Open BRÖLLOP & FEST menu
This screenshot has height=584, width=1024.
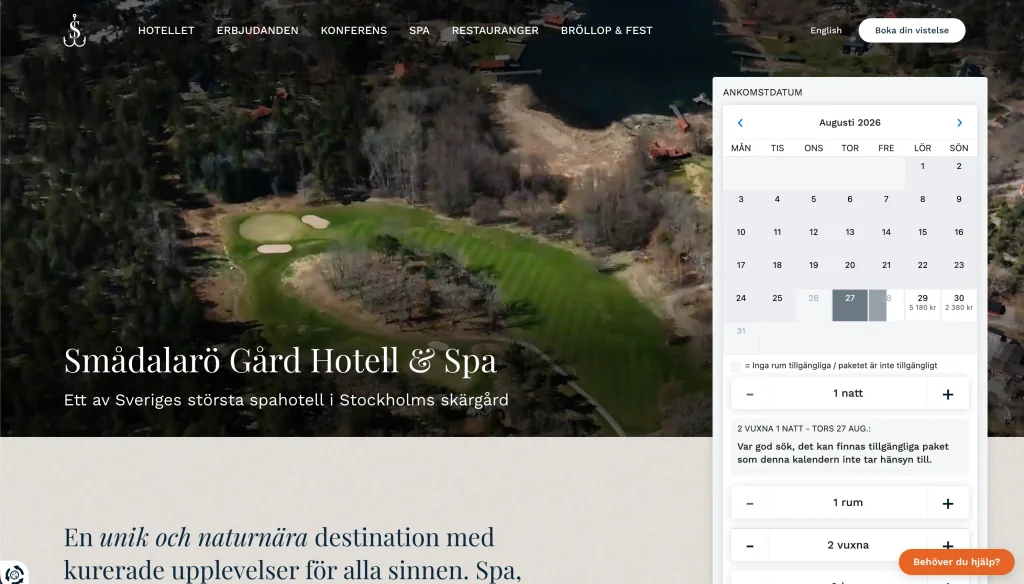click(x=607, y=31)
